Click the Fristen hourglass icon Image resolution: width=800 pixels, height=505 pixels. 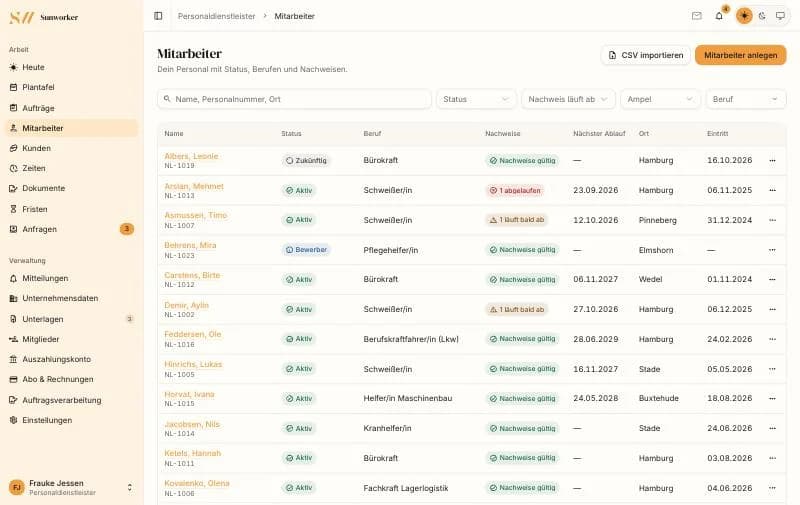[x=13, y=209]
